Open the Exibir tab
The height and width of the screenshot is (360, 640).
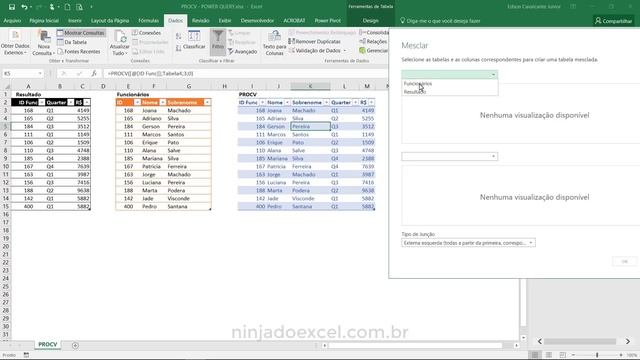click(x=224, y=20)
